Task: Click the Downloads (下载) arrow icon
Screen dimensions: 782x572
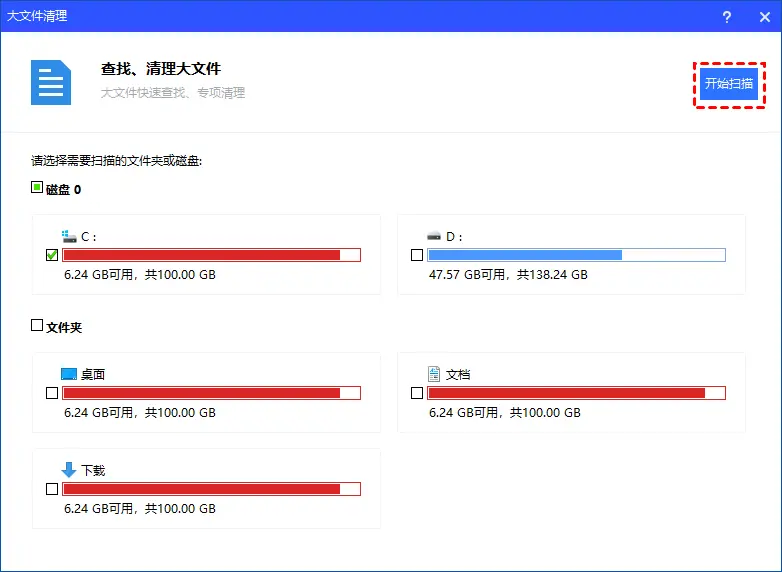Action: click(x=69, y=469)
